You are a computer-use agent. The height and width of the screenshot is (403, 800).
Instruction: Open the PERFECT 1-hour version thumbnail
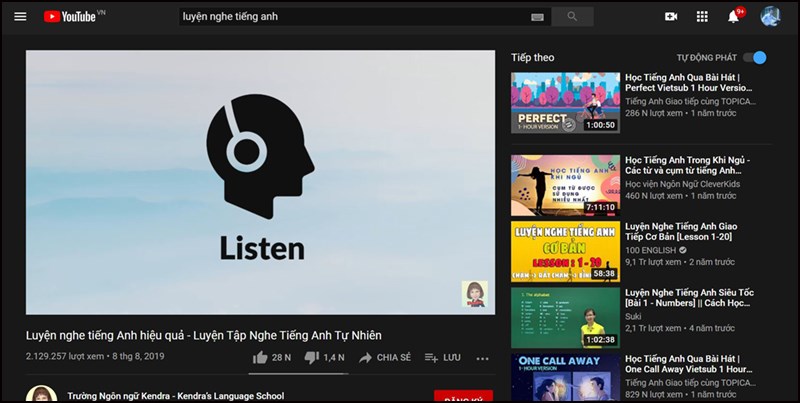pos(565,103)
